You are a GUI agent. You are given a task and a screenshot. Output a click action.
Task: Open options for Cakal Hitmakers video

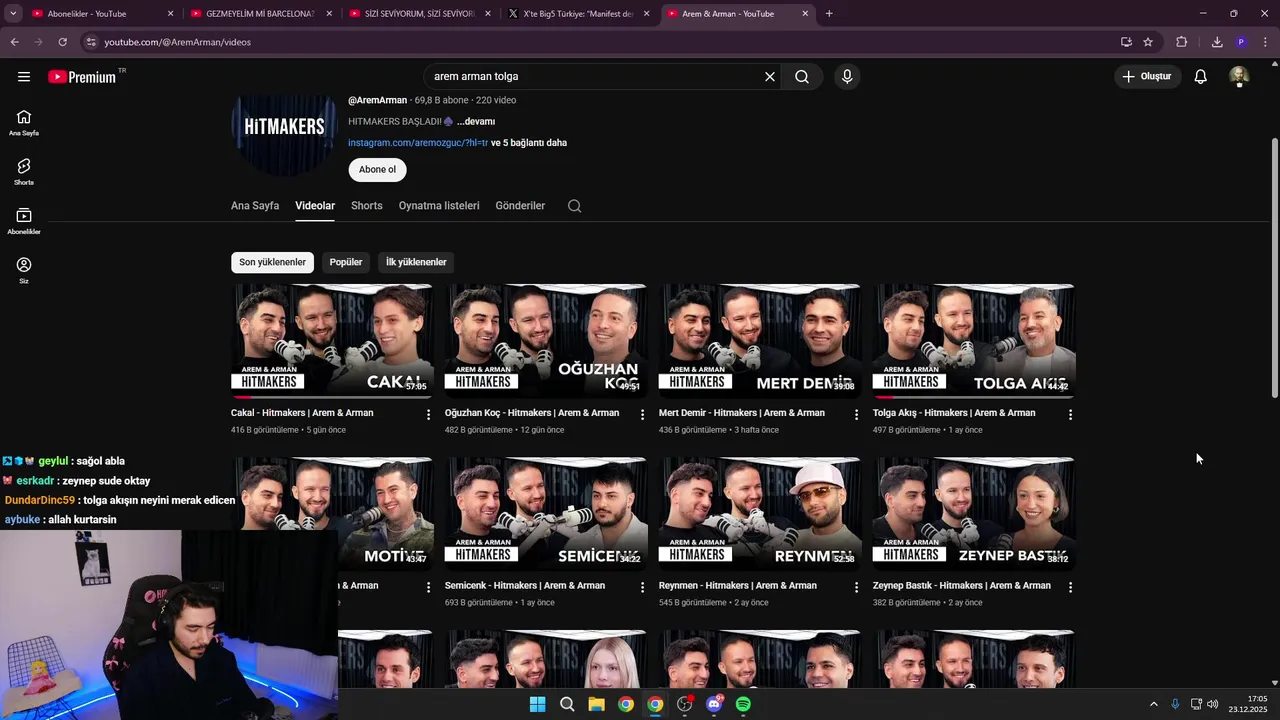pyautogui.click(x=428, y=414)
